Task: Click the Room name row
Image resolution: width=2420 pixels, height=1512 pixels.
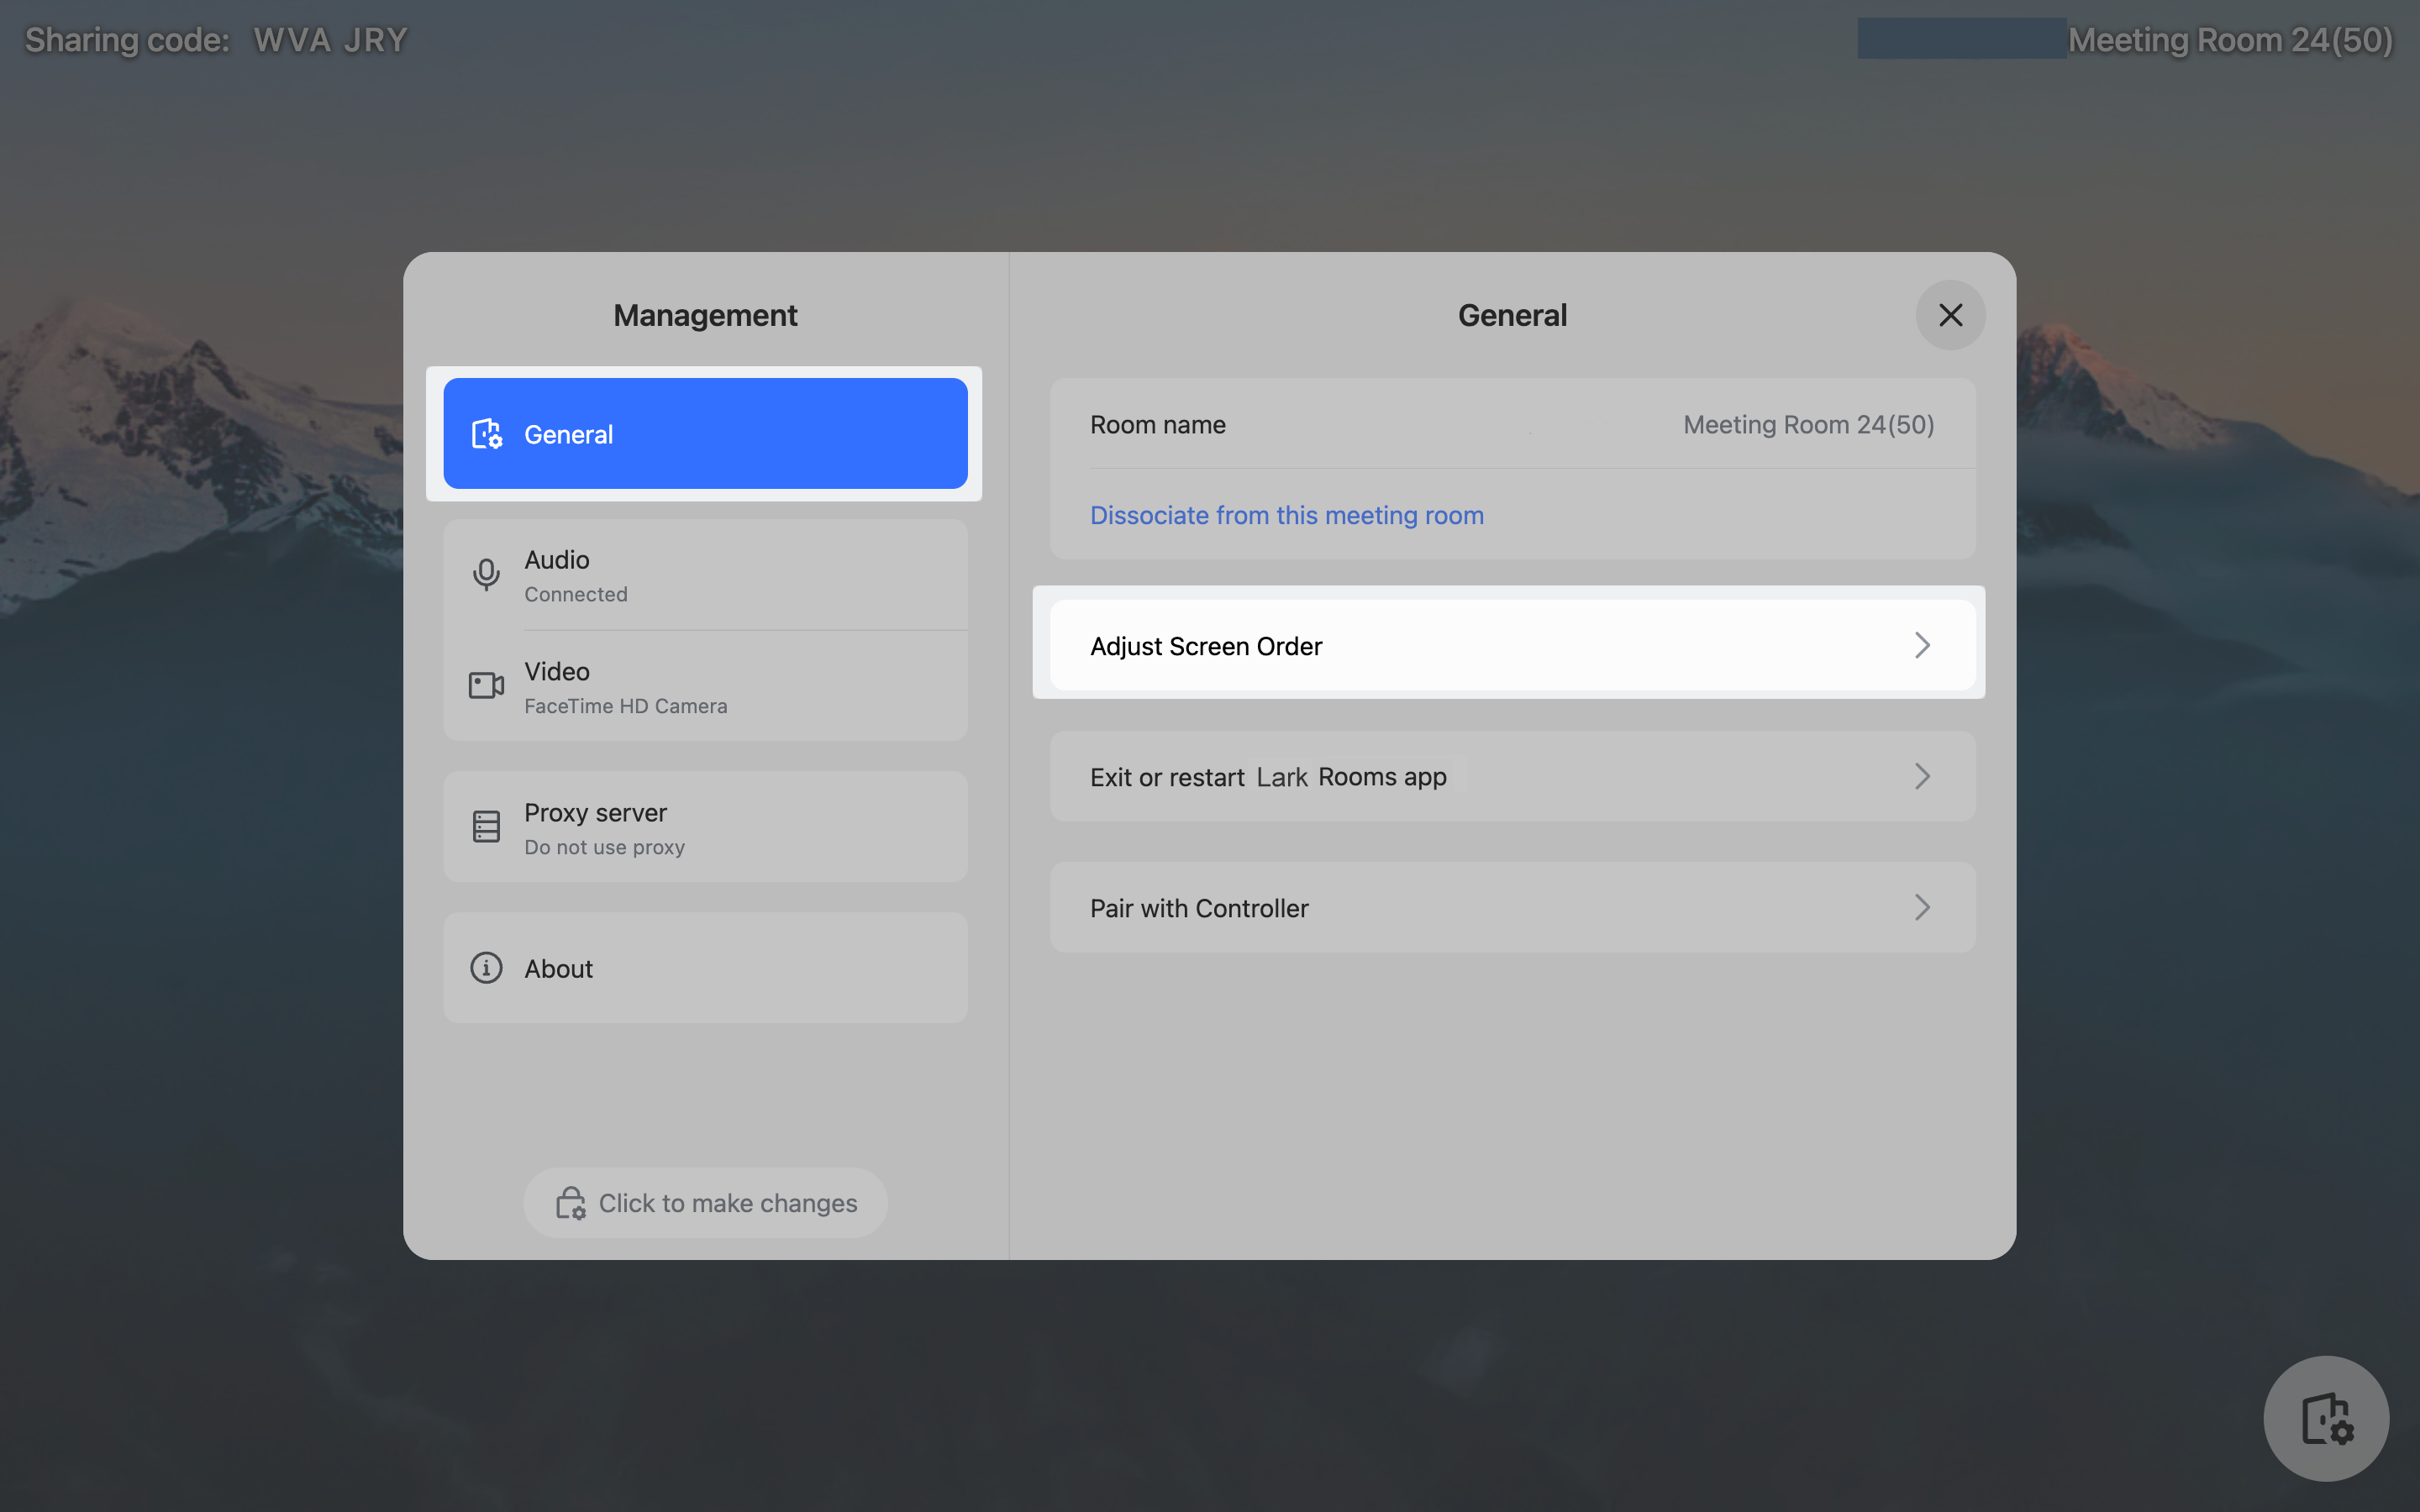Action: click(x=1511, y=425)
